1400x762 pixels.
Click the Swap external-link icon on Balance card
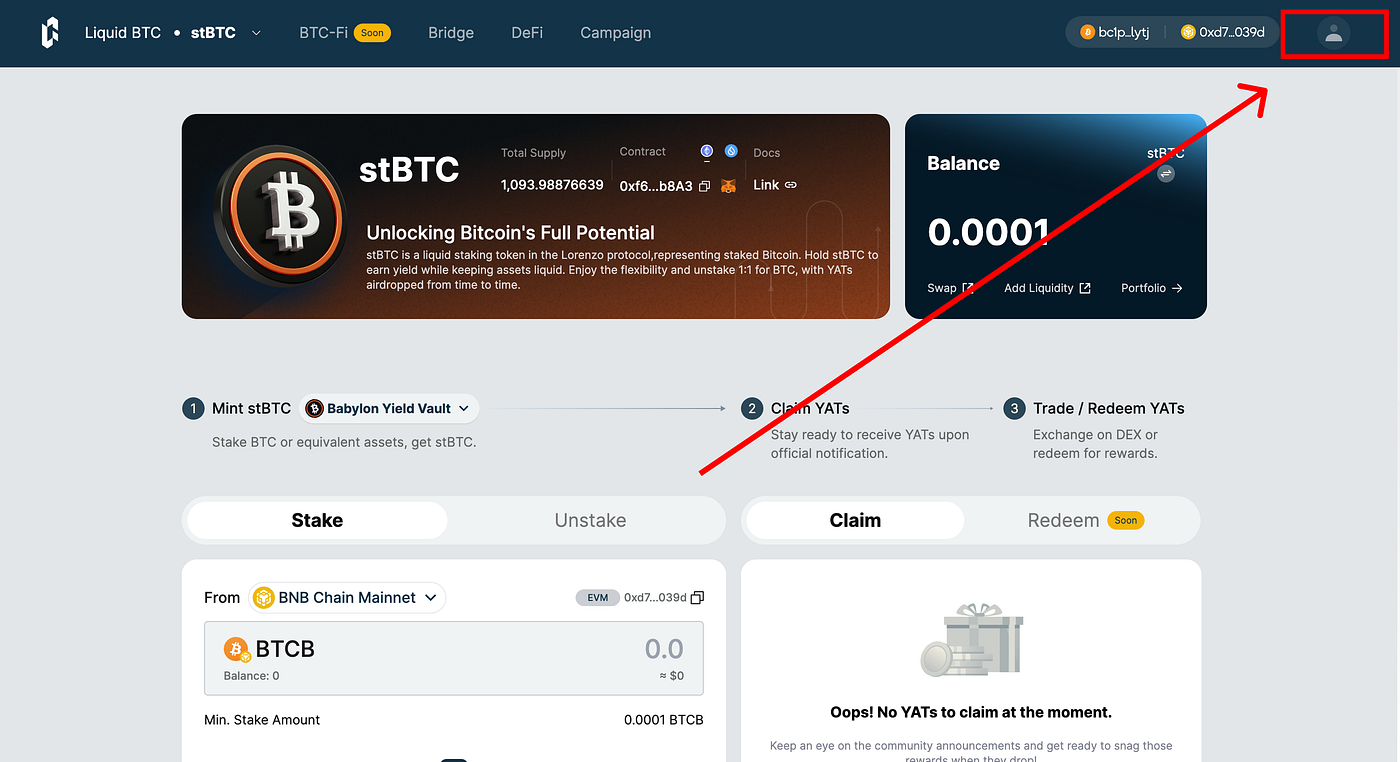click(967, 287)
